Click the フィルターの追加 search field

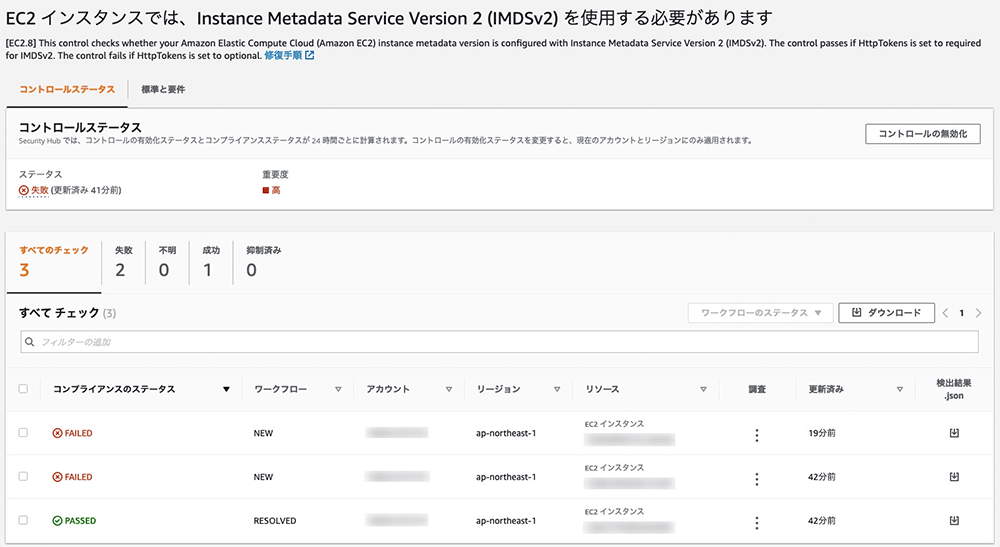[499, 342]
